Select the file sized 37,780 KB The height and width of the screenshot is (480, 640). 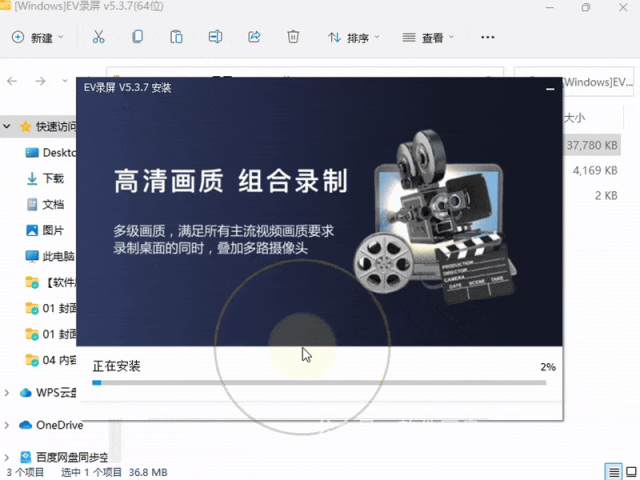(592, 145)
